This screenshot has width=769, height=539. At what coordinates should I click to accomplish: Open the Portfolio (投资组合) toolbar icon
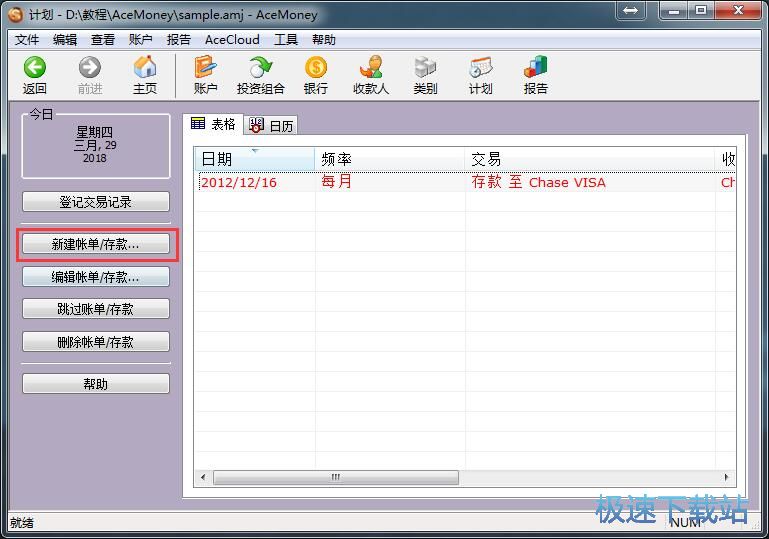coord(260,68)
